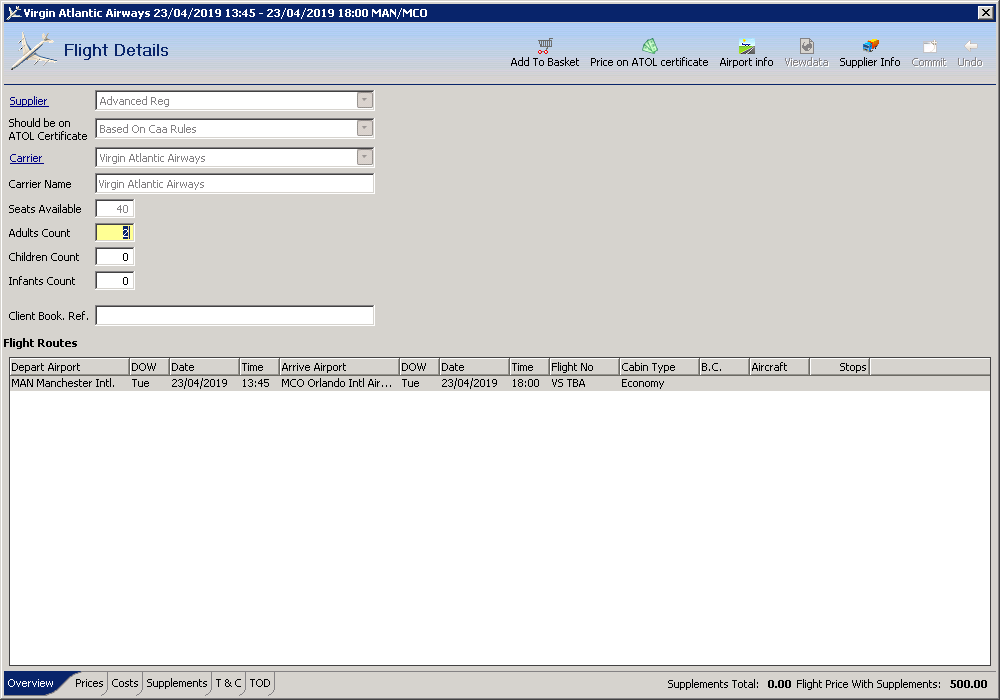Close the Flight Details window
The width and height of the screenshot is (1000, 700).
point(985,12)
